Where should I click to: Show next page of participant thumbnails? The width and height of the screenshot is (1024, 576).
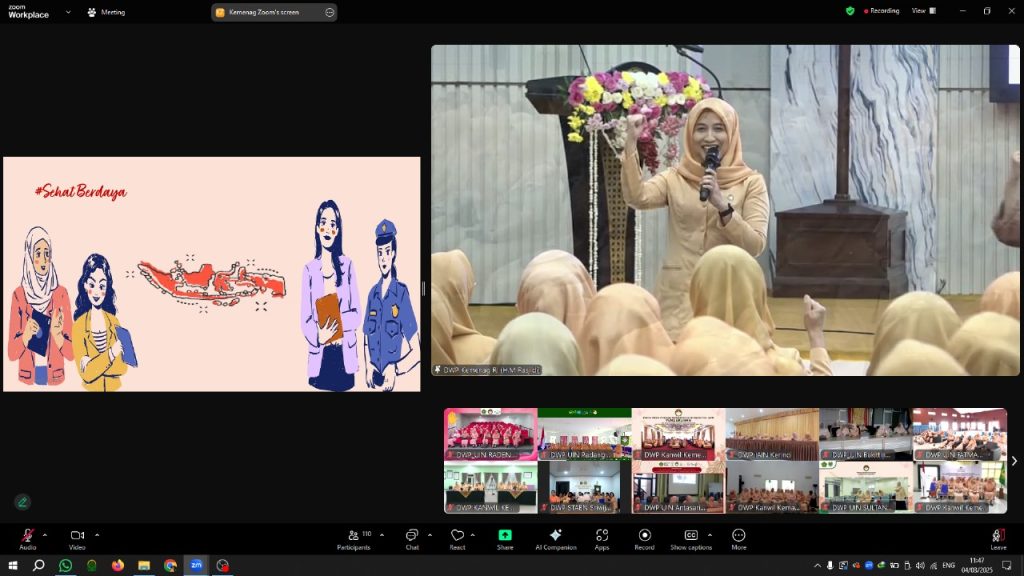(1014, 461)
